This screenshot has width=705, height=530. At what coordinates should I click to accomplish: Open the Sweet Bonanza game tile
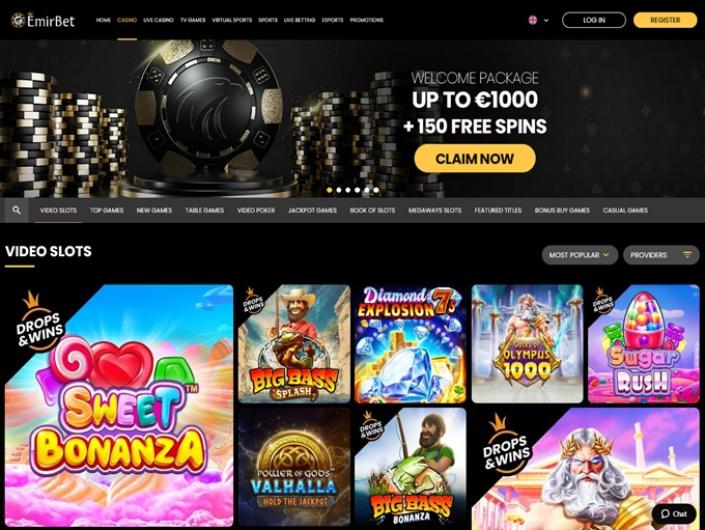point(119,405)
